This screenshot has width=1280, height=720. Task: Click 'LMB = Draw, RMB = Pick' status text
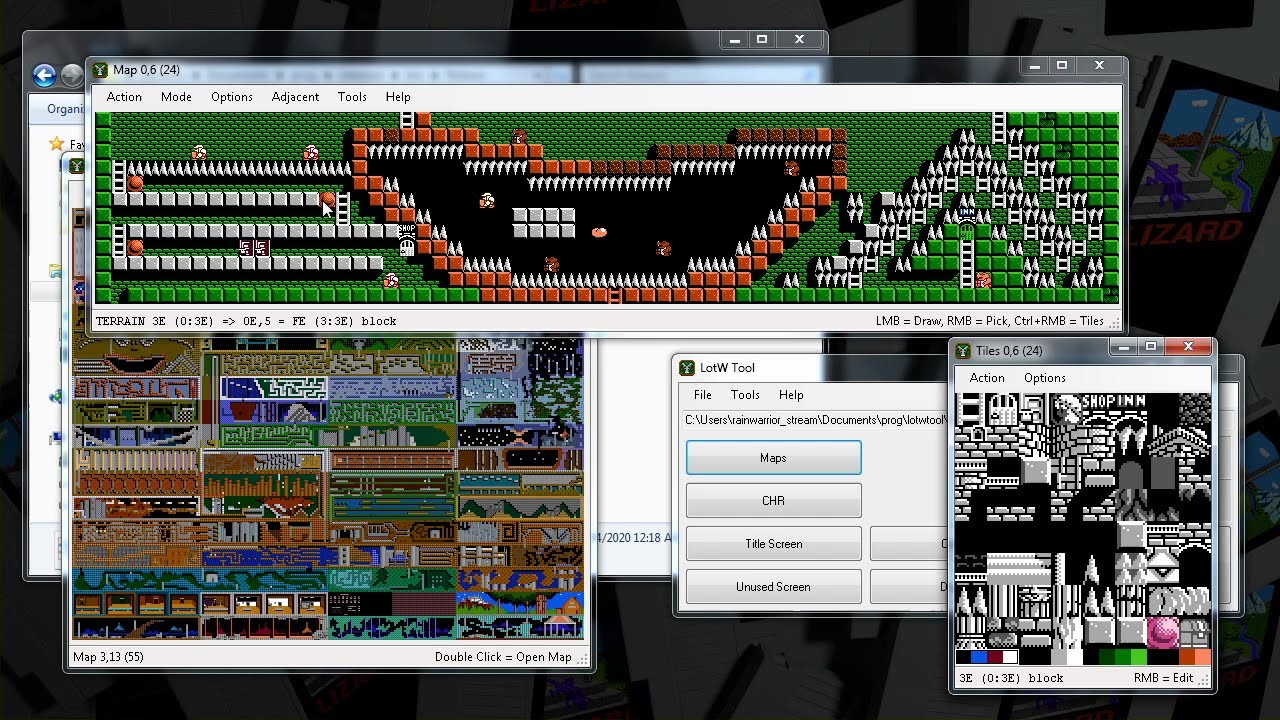(990, 321)
